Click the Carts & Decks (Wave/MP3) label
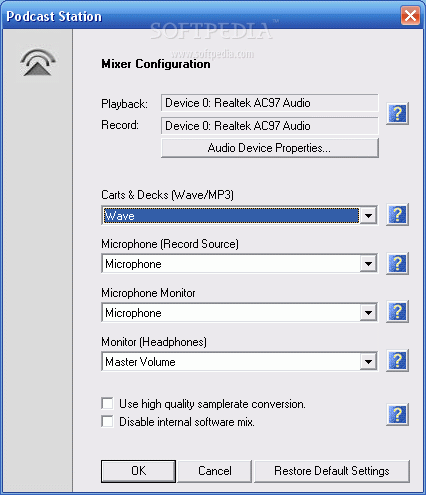The width and height of the screenshot is (426, 495). point(167,195)
